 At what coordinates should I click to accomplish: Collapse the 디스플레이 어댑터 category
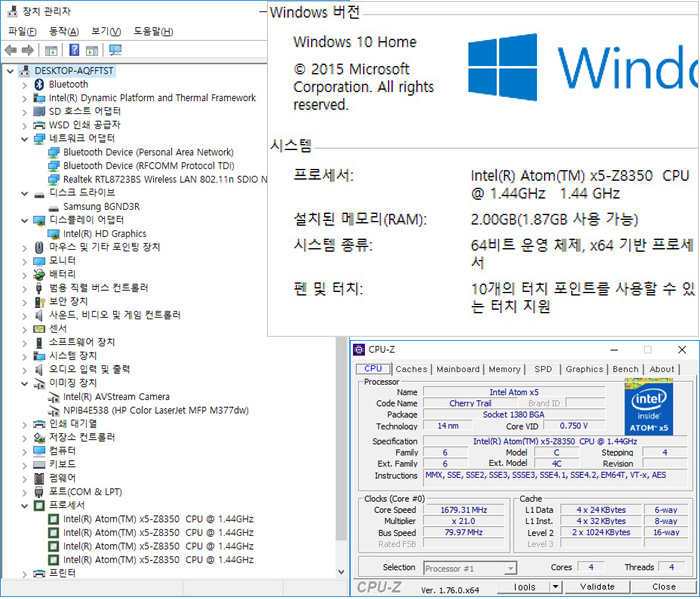point(25,220)
